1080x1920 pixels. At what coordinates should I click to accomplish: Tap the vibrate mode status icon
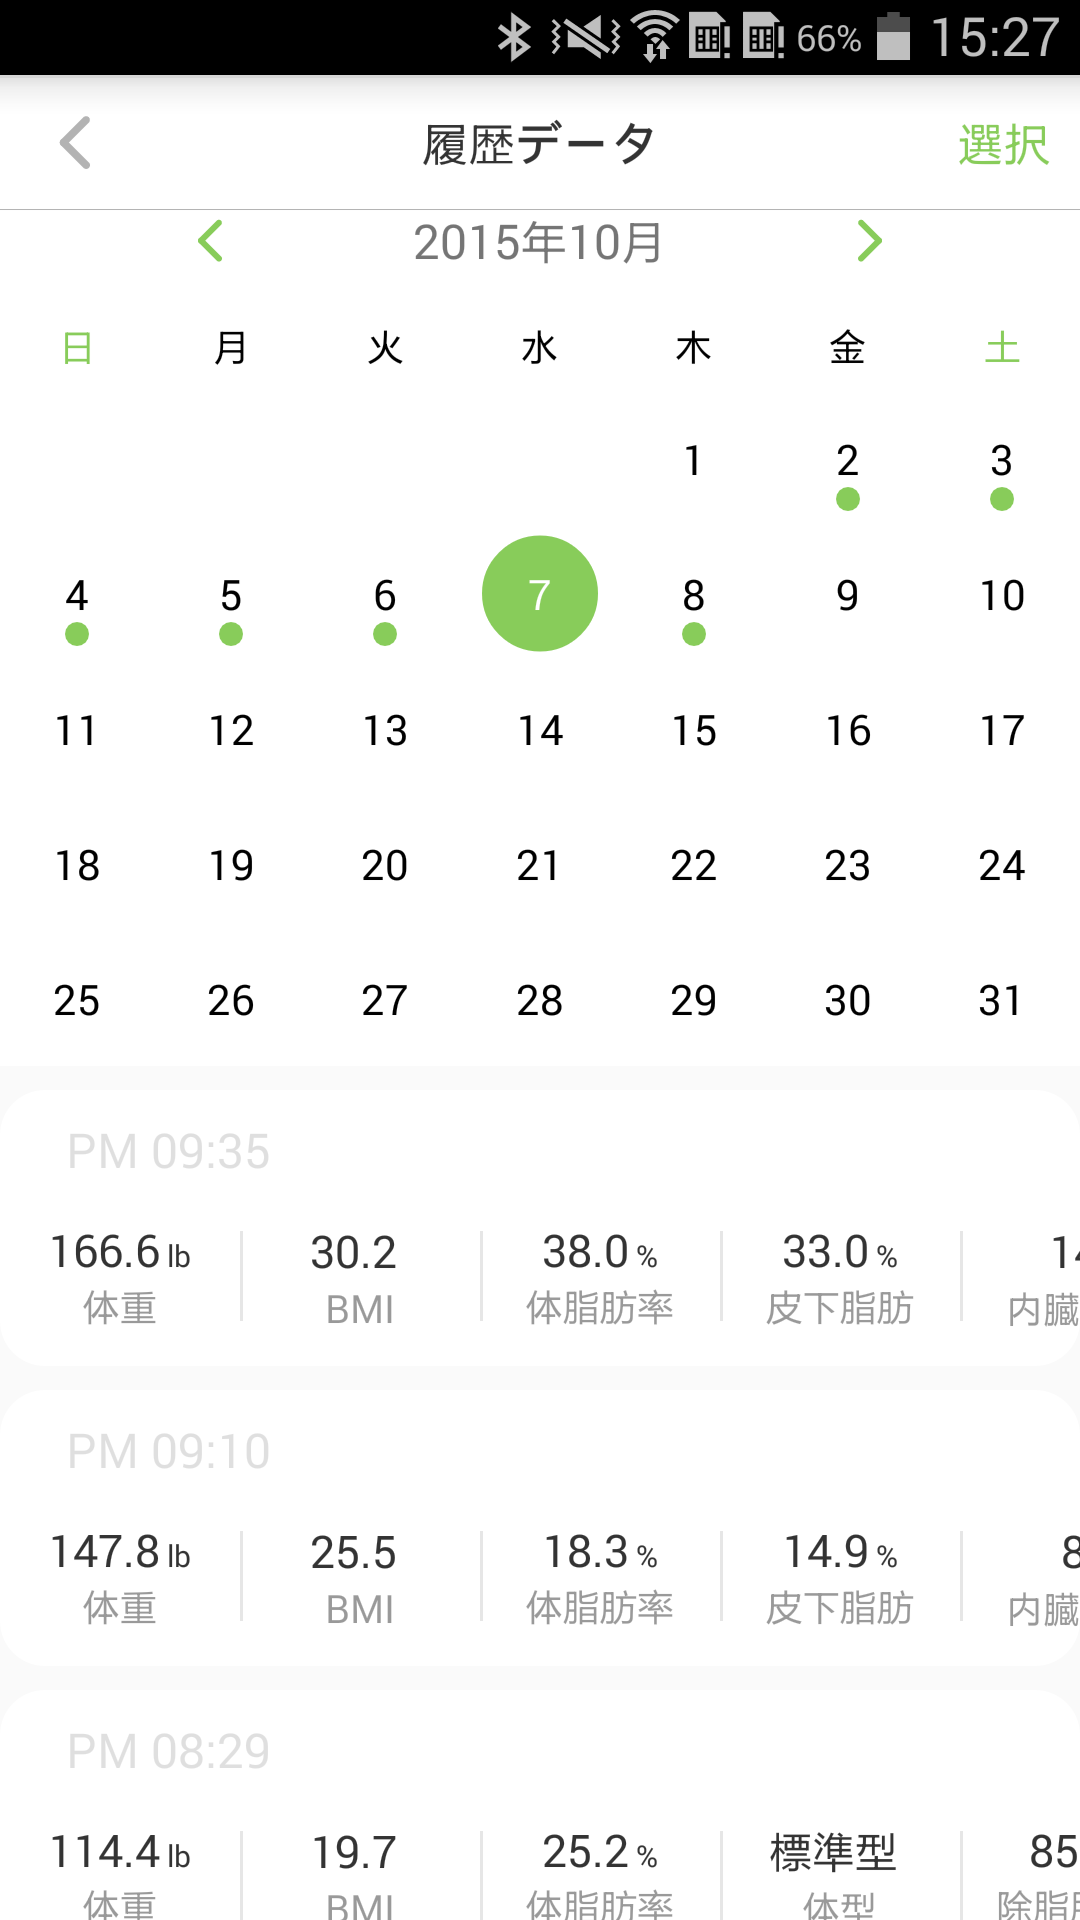[x=586, y=38]
